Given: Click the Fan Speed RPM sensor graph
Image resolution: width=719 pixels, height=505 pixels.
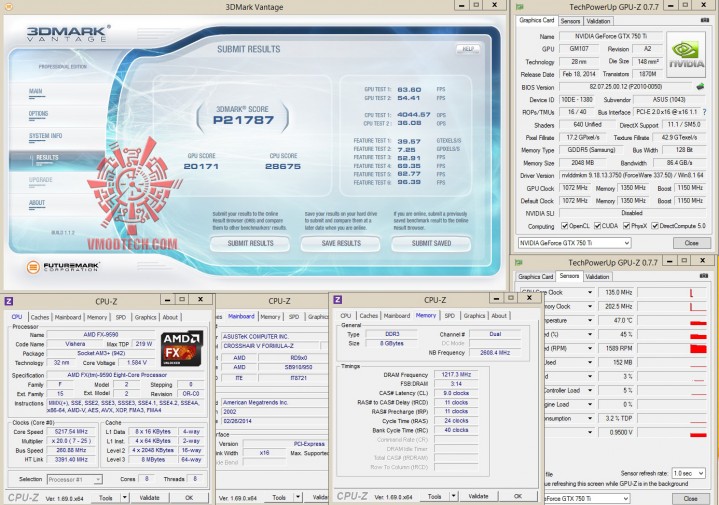Looking at the screenshot, I should point(672,349).
